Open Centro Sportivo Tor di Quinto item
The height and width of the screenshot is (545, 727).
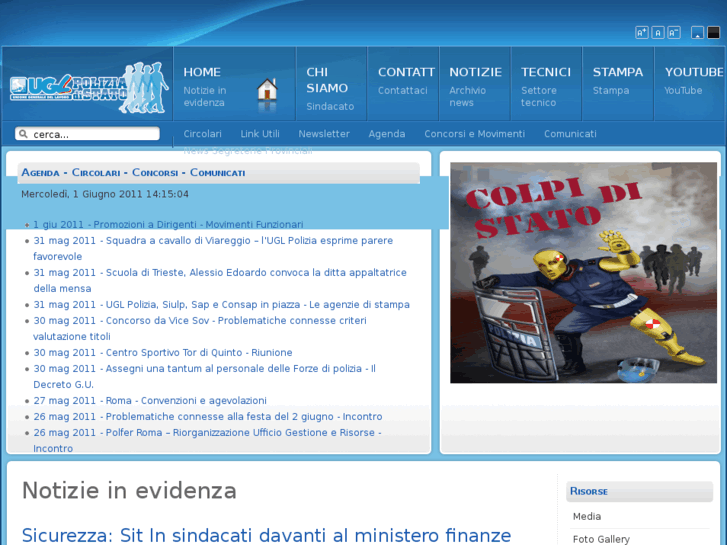pyautogui.click(x=163, y=353)
